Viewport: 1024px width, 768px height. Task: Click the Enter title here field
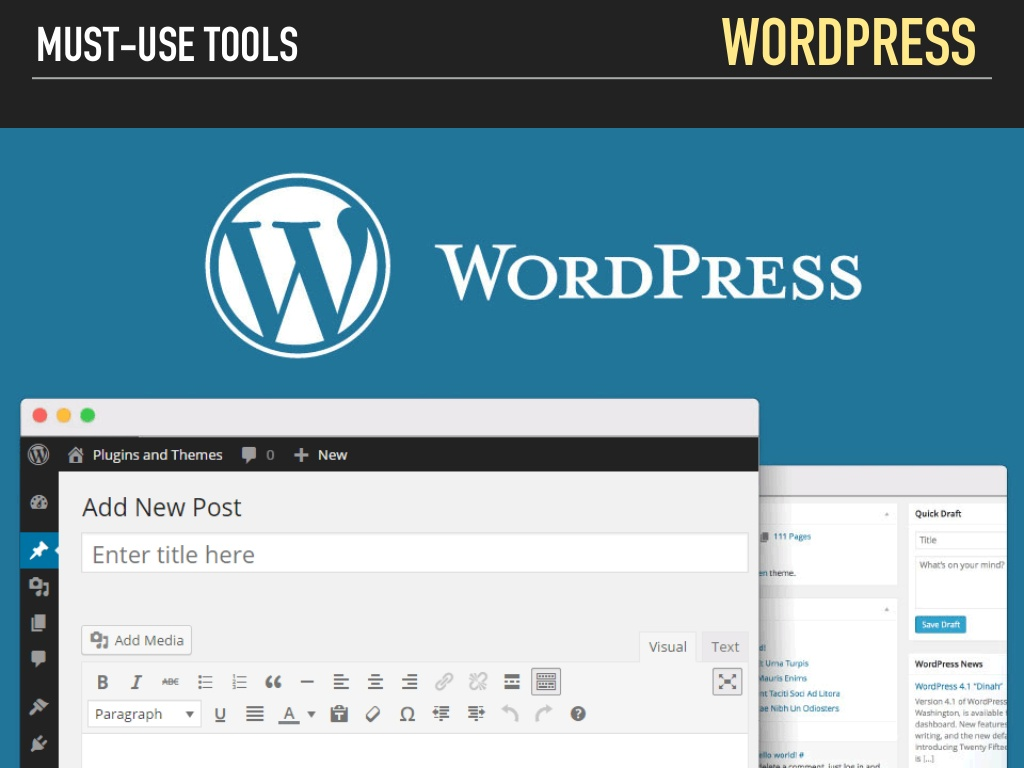click(x=415, y=554)
